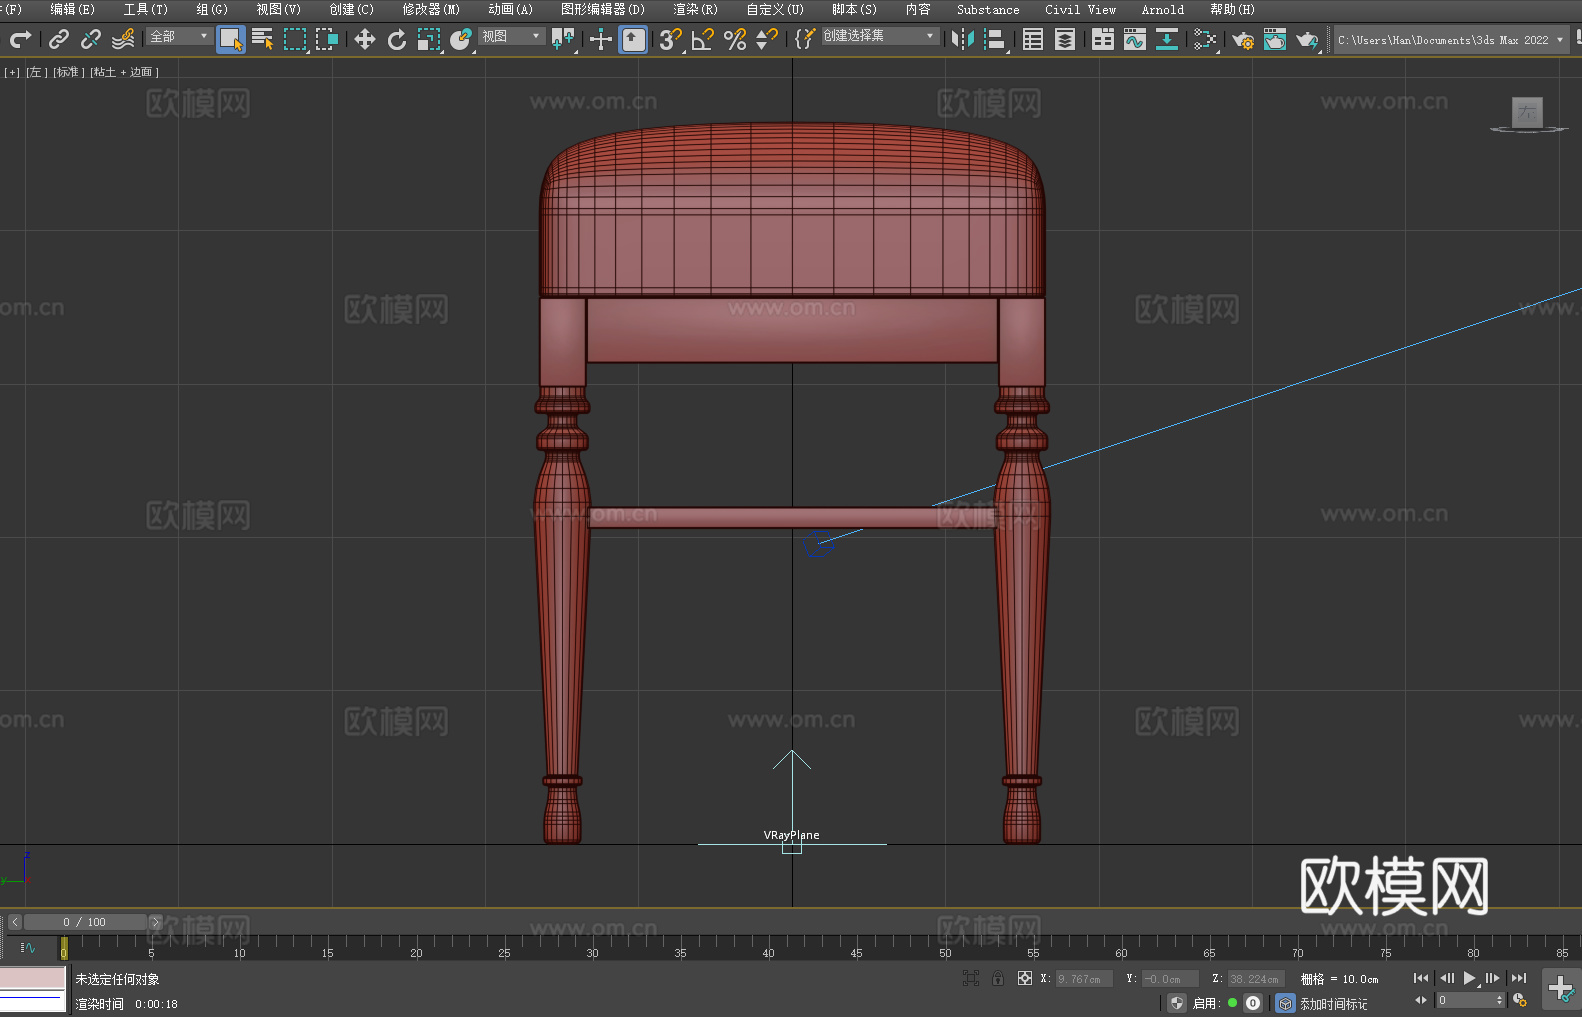
Task: Toggle Layer Explorer panel
Action: coord(1065,39)
